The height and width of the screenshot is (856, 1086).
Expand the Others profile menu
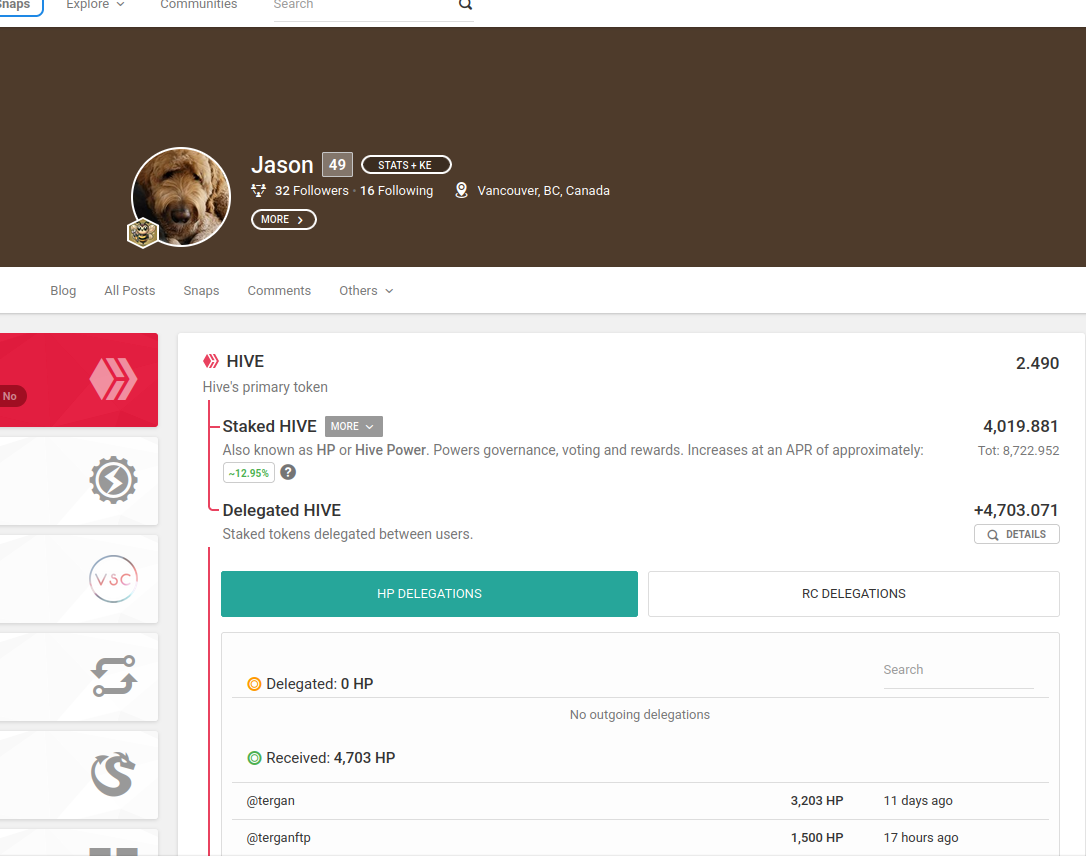pos(366,291)
